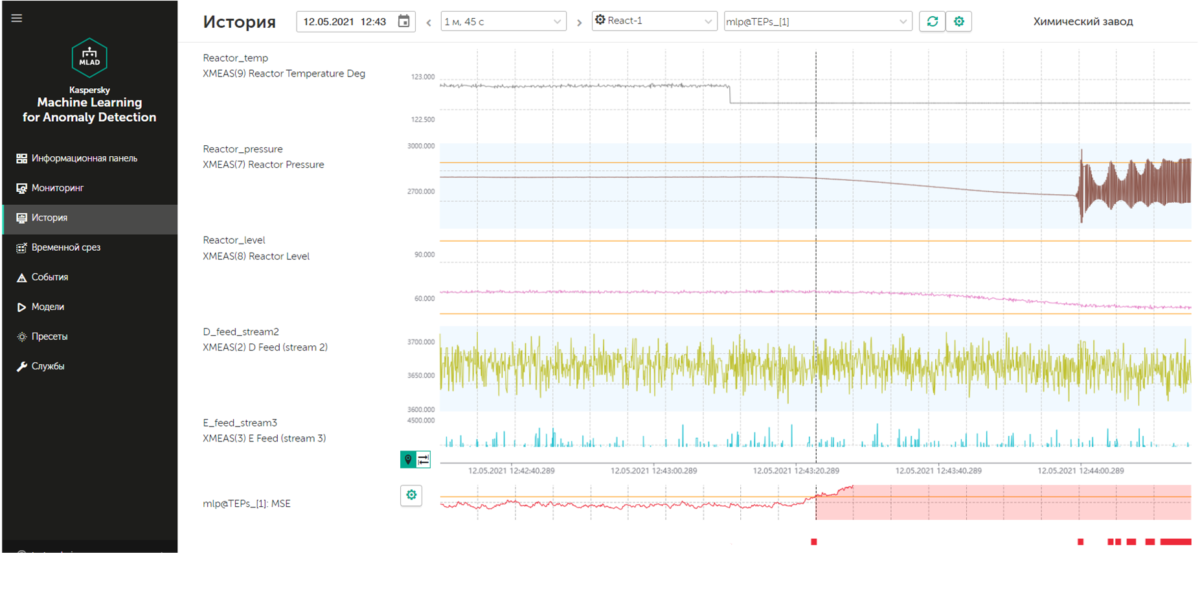Click the Kaspersky MLAD logo

[89, 58]
